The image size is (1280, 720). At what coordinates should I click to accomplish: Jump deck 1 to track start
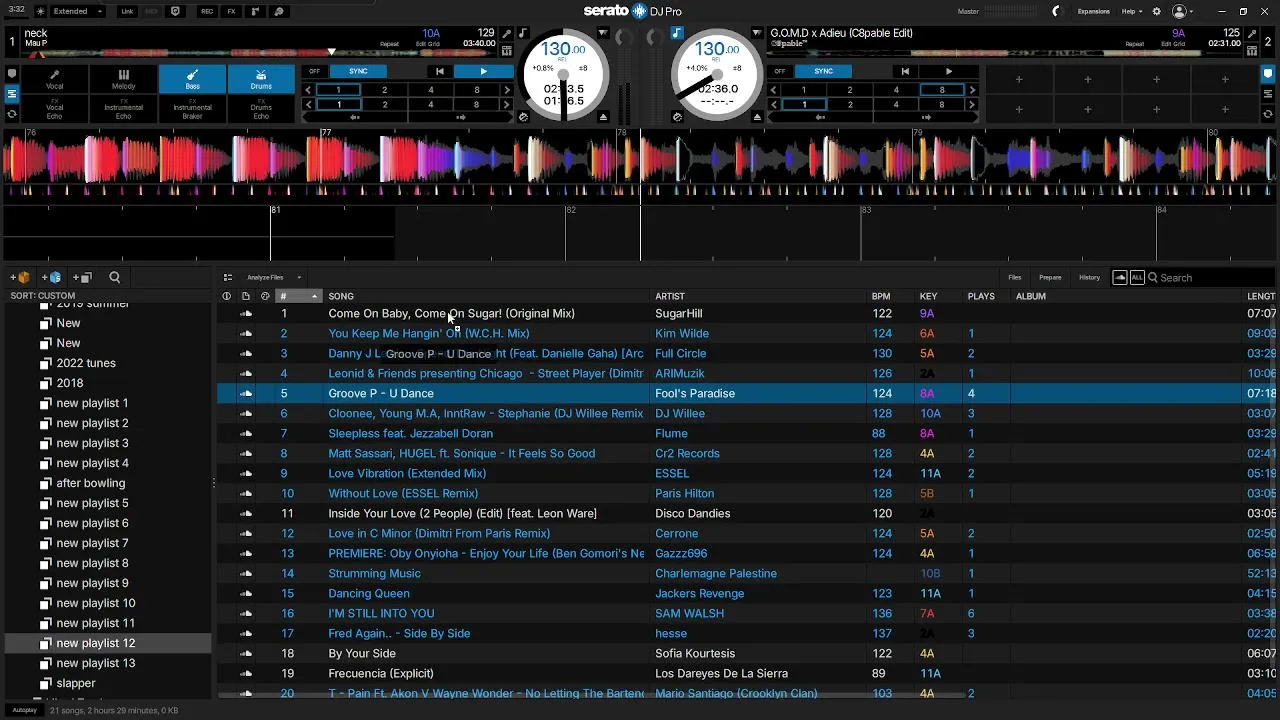pyautogui.click(x=439, y=71)
